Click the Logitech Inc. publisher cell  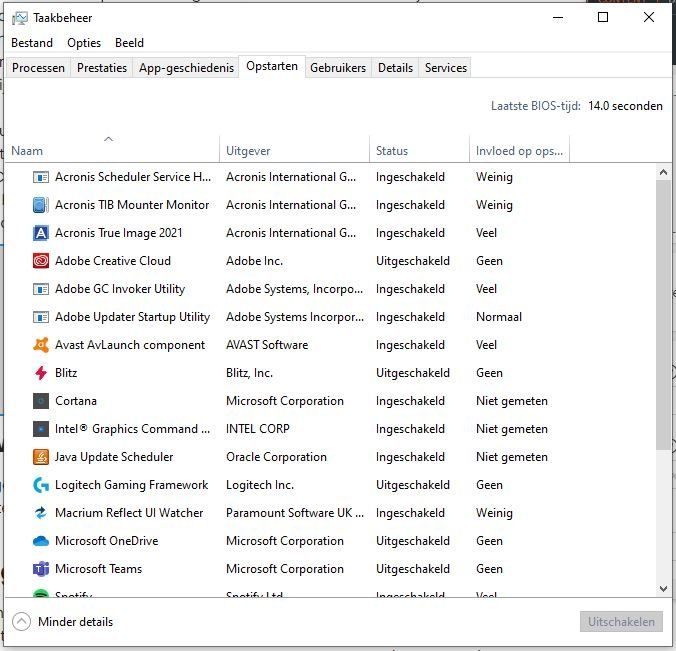(x=260, y=485)
